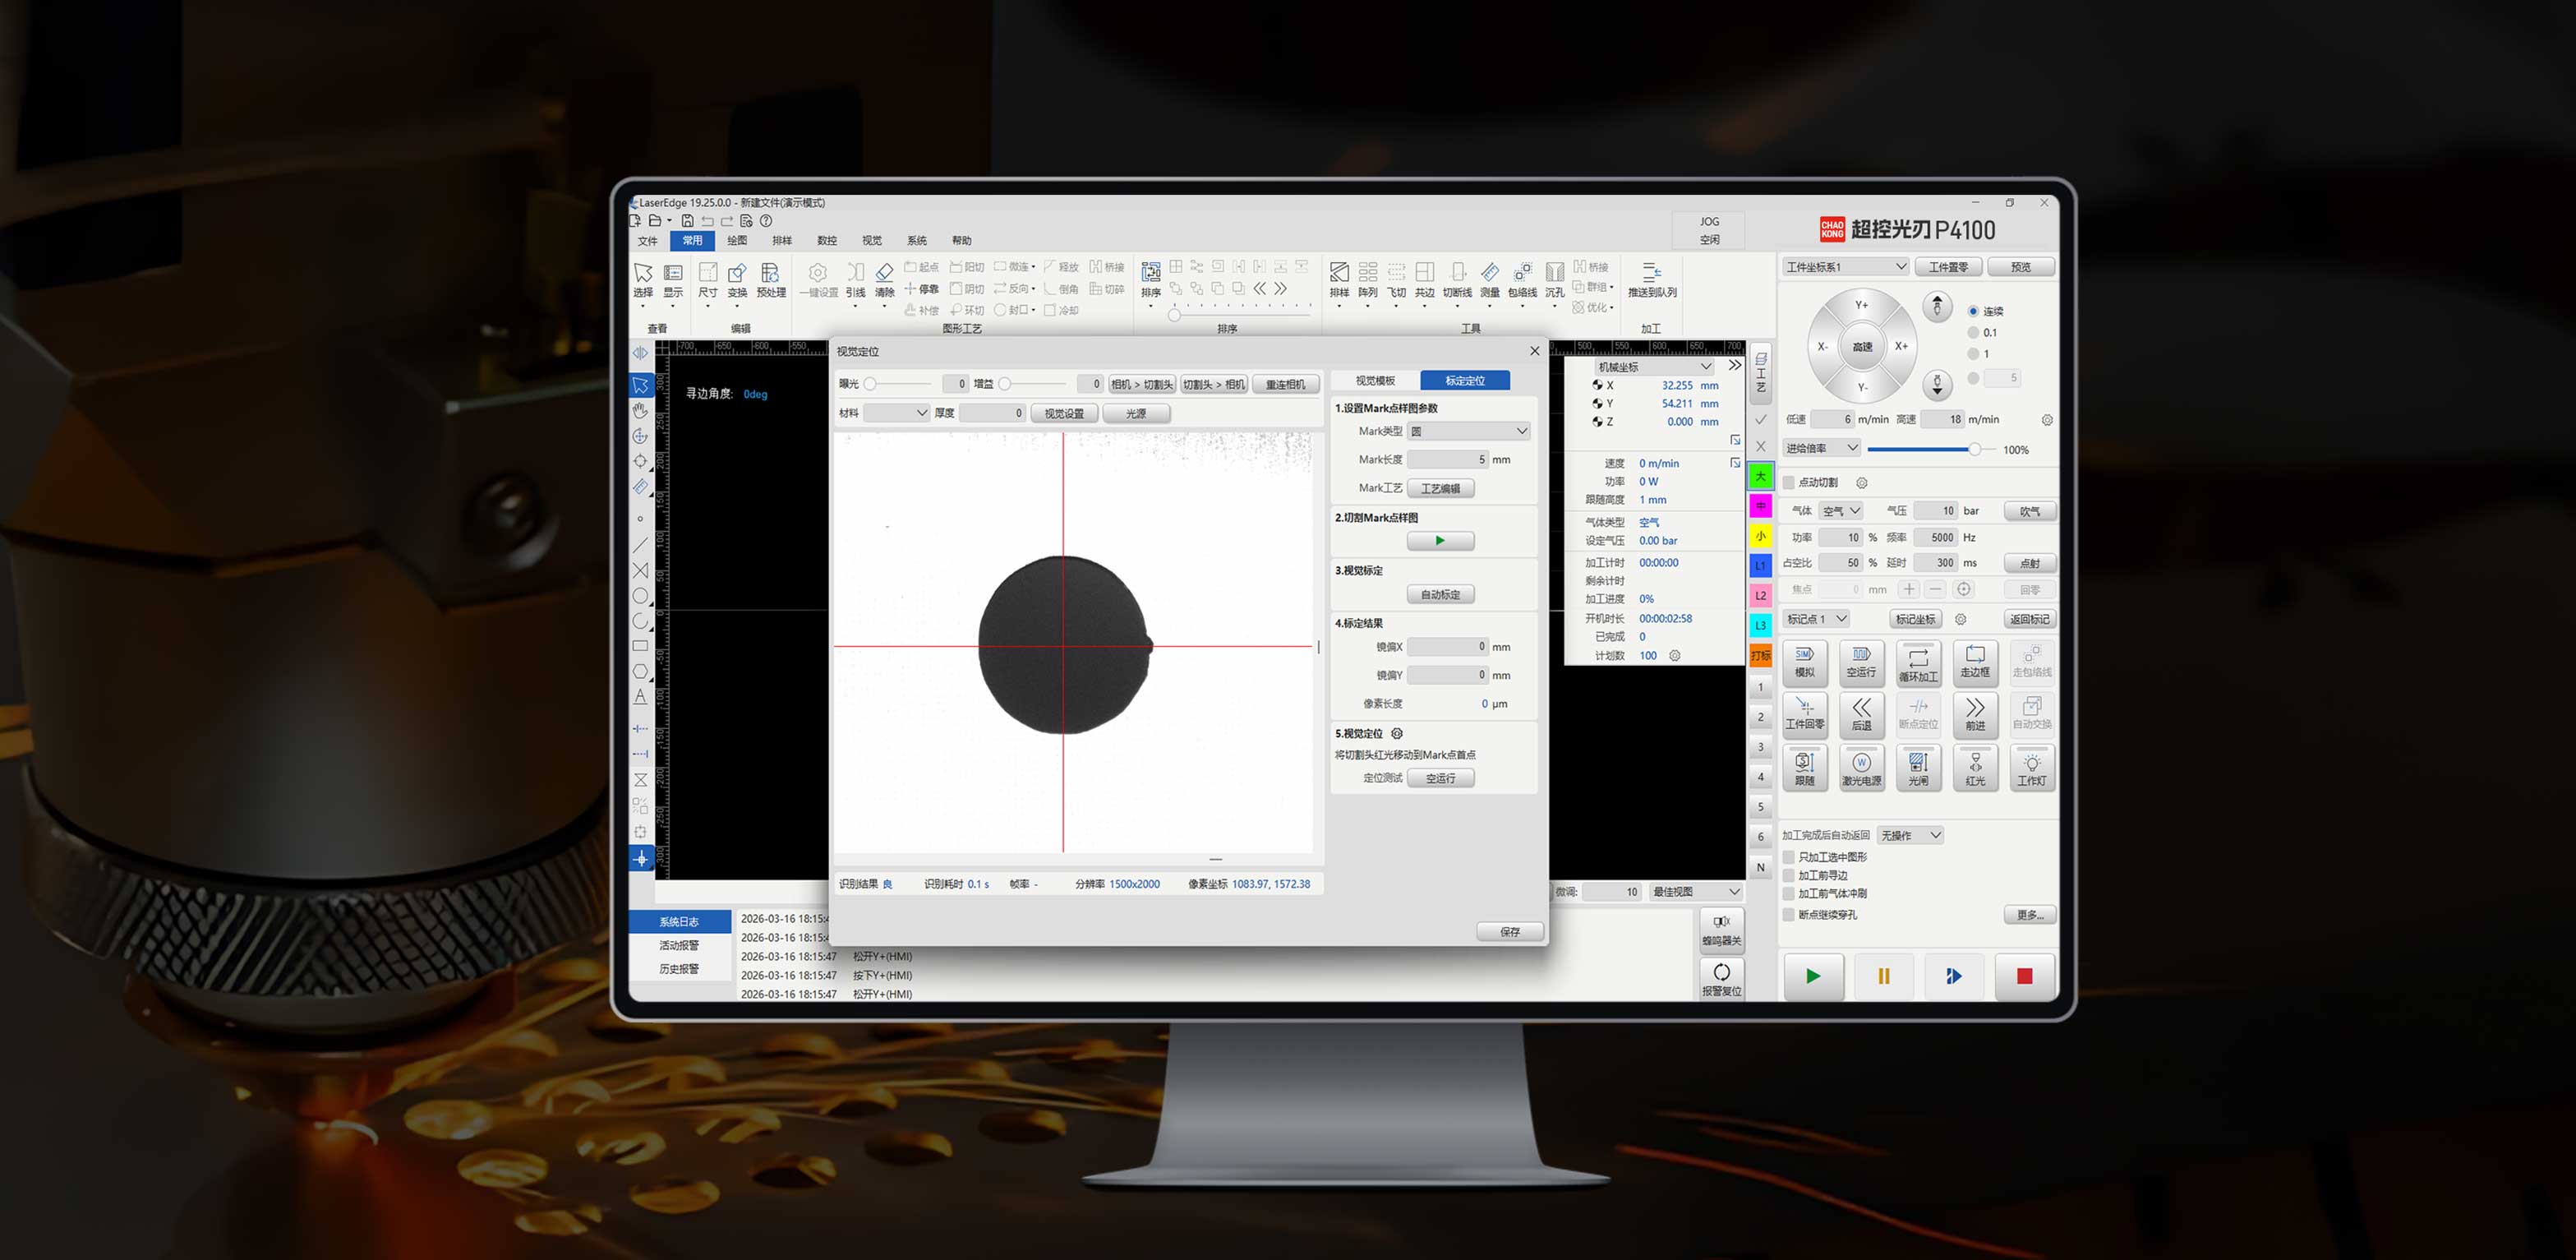Open the 气体 空气 gas dropdown
The height and width of the screenshot is (1260, 2576).
[x=1841, y=511]
